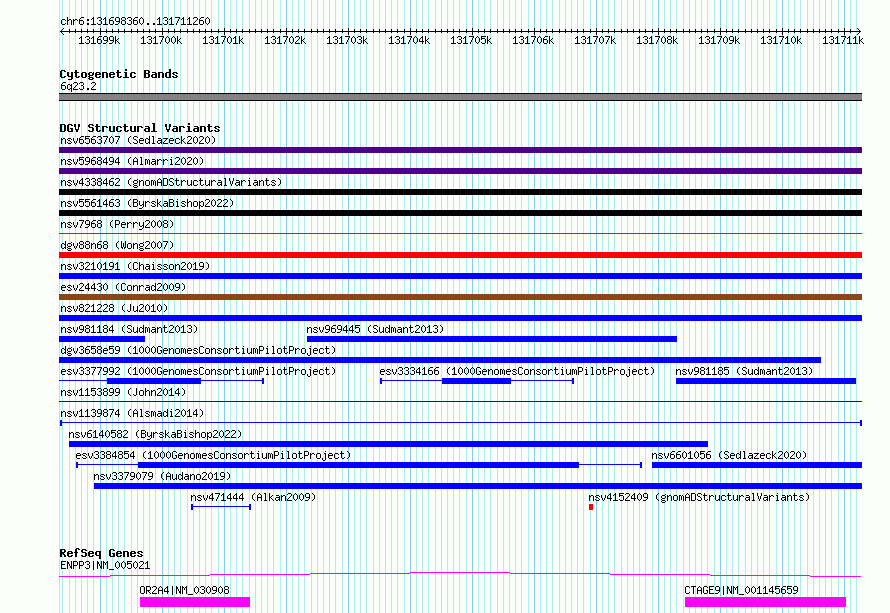This screenshot has height=613, width=890.
Task: Open the nsv821228 (Ju2010) label
Action: 114,308
